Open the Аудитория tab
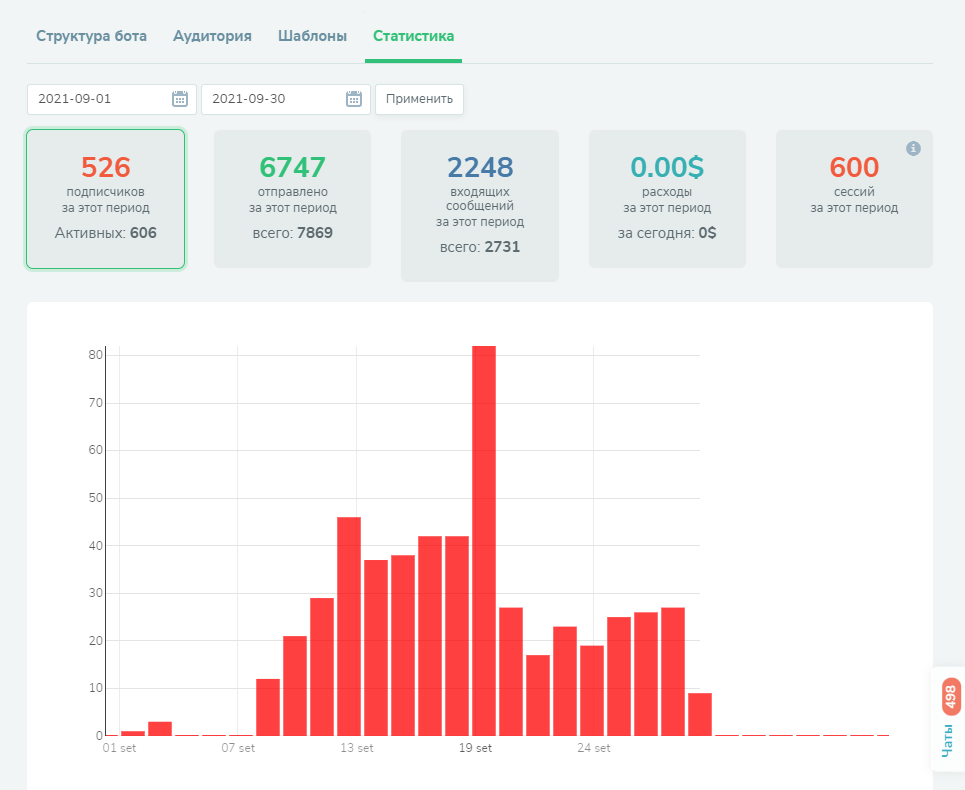The height and width of the screenshot is (790, 965). click(212, 36)
